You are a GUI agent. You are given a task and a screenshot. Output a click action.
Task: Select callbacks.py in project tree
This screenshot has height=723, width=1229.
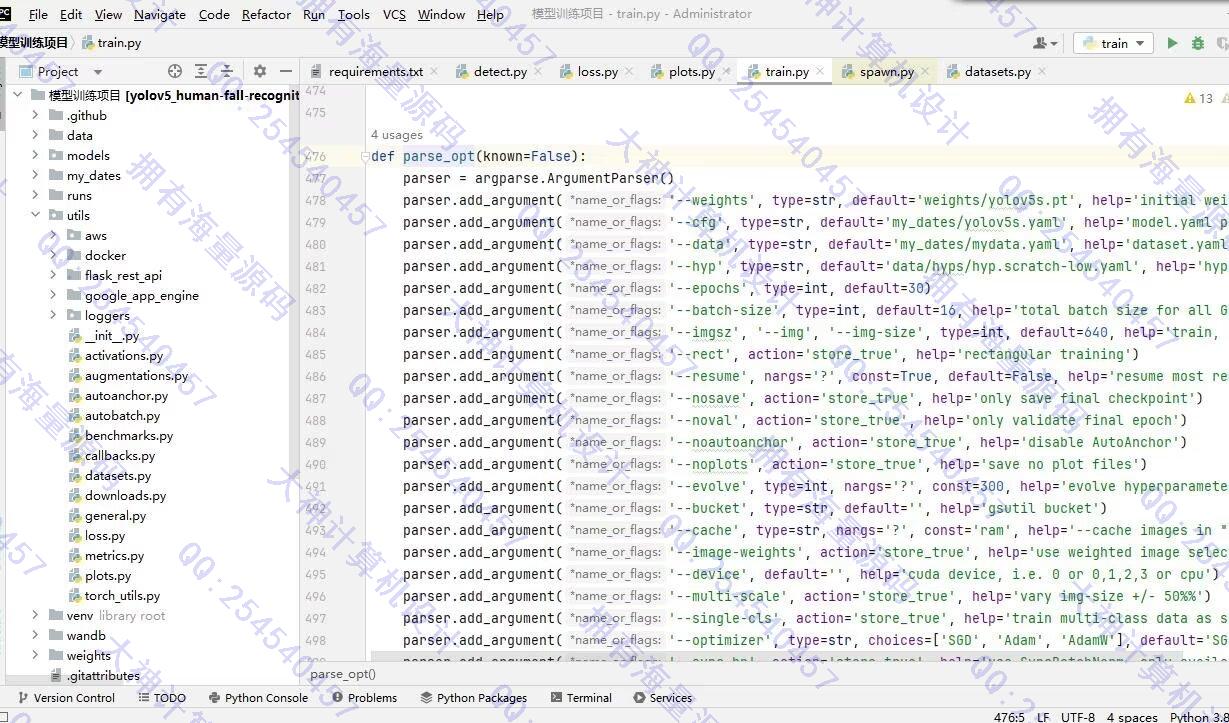[x=119, y=455]
